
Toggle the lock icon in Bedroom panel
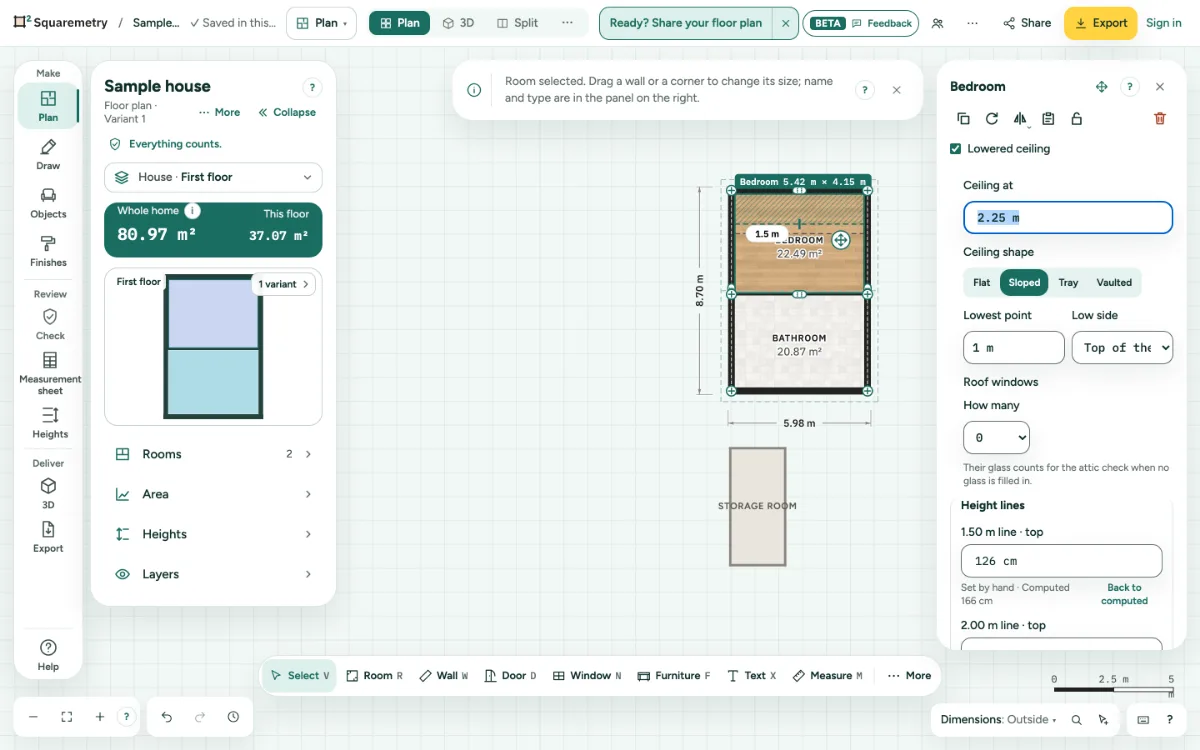[1076, 118]
